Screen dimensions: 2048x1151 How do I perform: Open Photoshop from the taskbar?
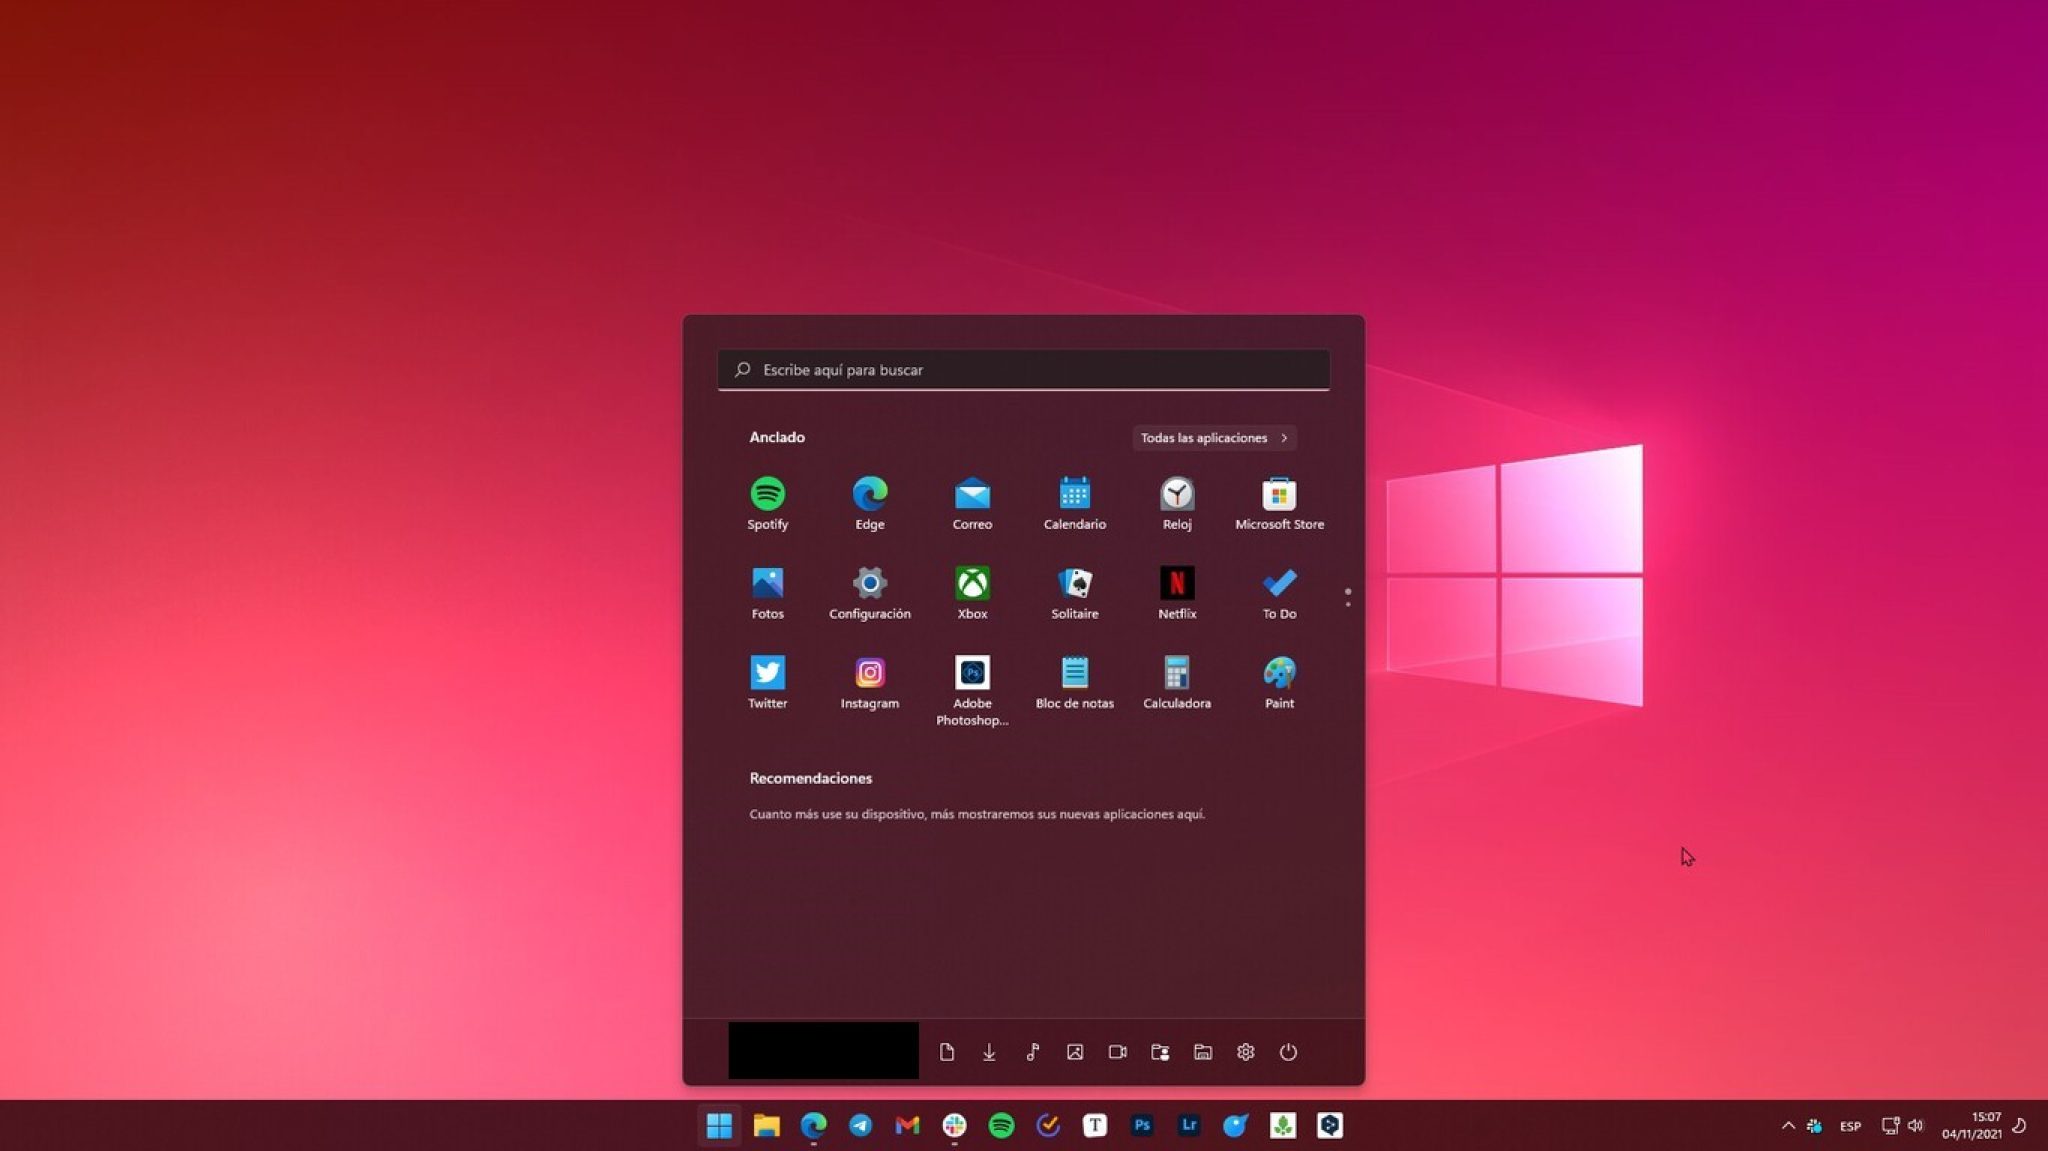tap(1141, 1125)
